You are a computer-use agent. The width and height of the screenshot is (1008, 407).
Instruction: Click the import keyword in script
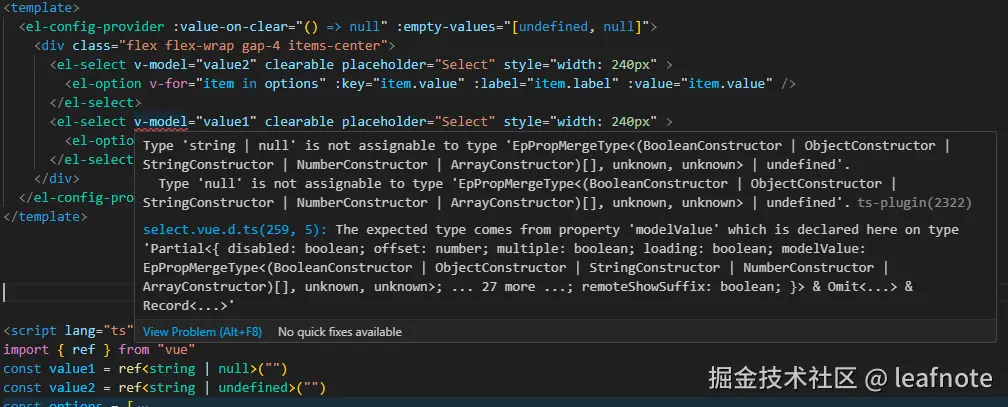click(26, 350)
